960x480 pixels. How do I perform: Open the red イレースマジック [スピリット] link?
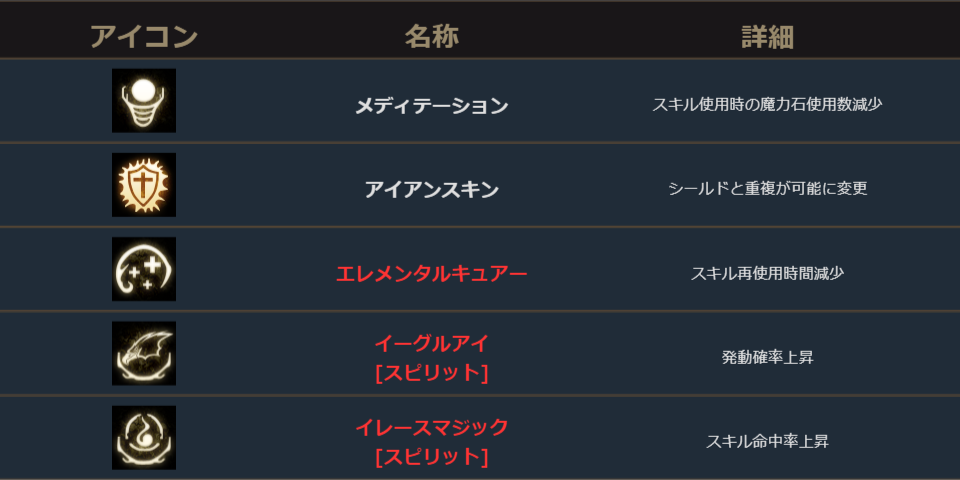tap(432, 428)
